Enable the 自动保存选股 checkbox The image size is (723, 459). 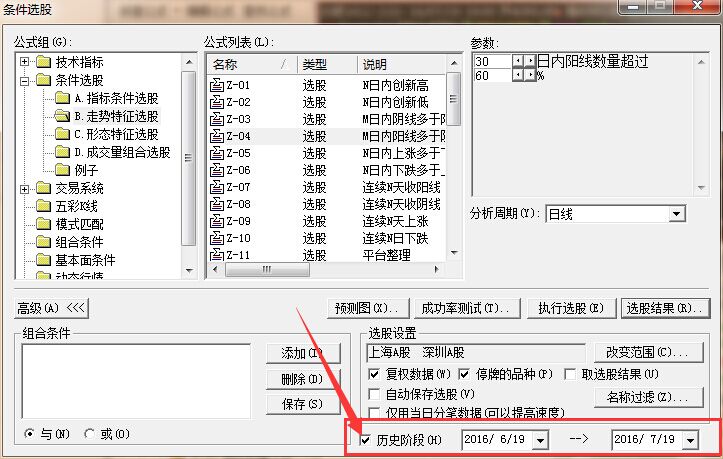pos(374,394)
